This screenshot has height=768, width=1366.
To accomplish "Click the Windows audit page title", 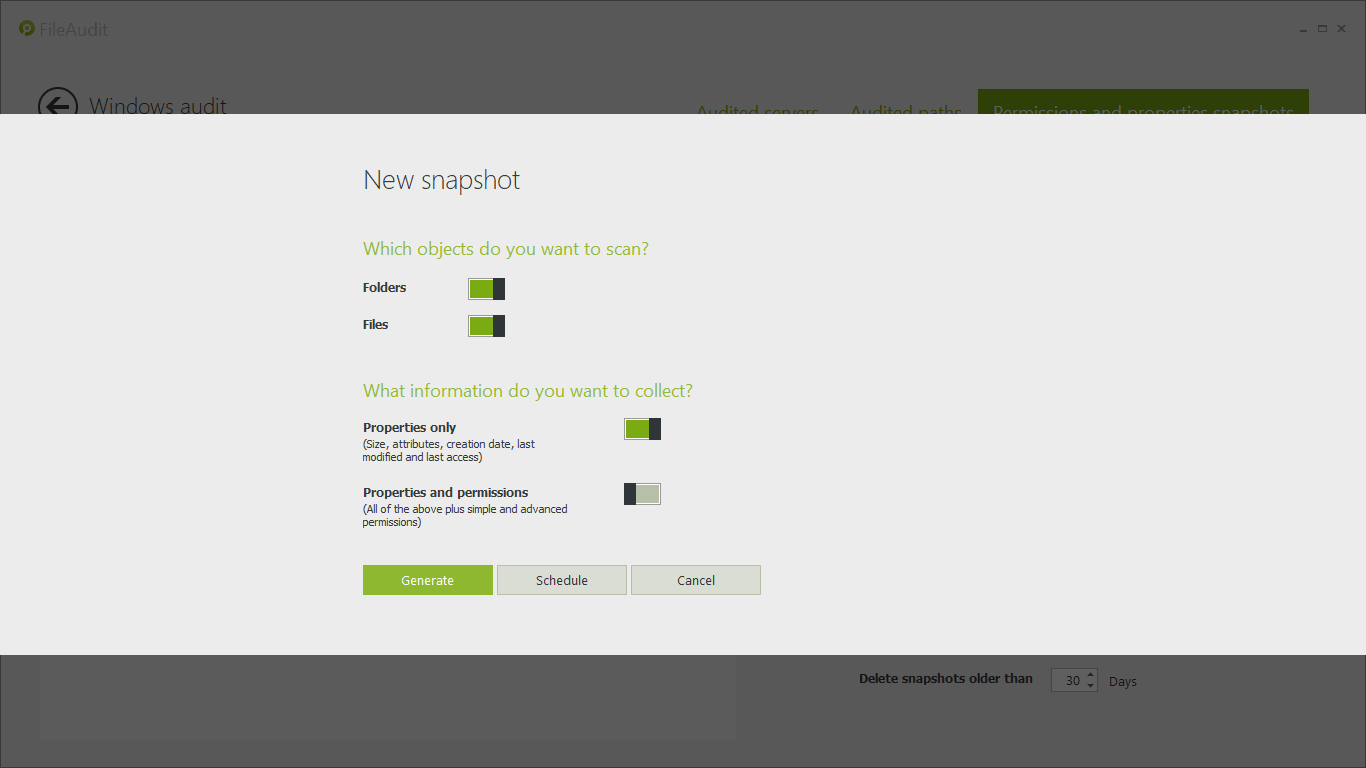I will click(158, 106).
